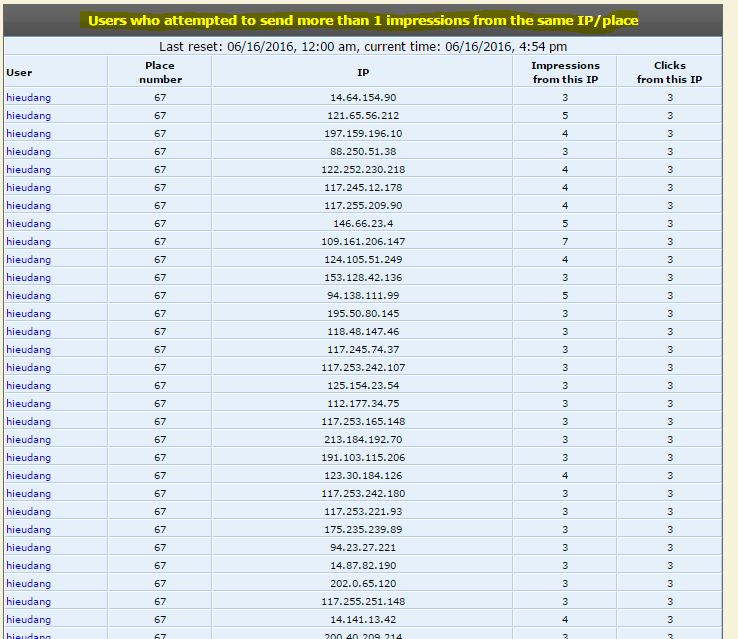The width and height of the screenshot is (738, 639).
Task: Click hieudang link beside 175.235.239.89
Action: 28,529
